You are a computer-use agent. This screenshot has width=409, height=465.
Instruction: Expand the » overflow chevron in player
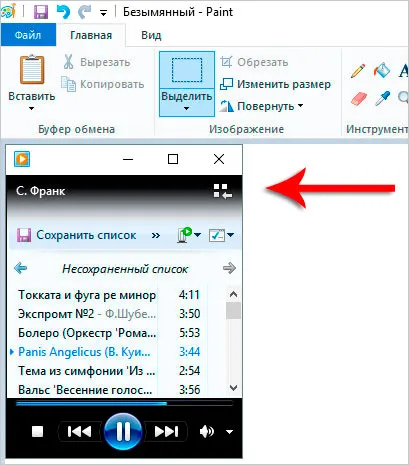pos(155,235)
